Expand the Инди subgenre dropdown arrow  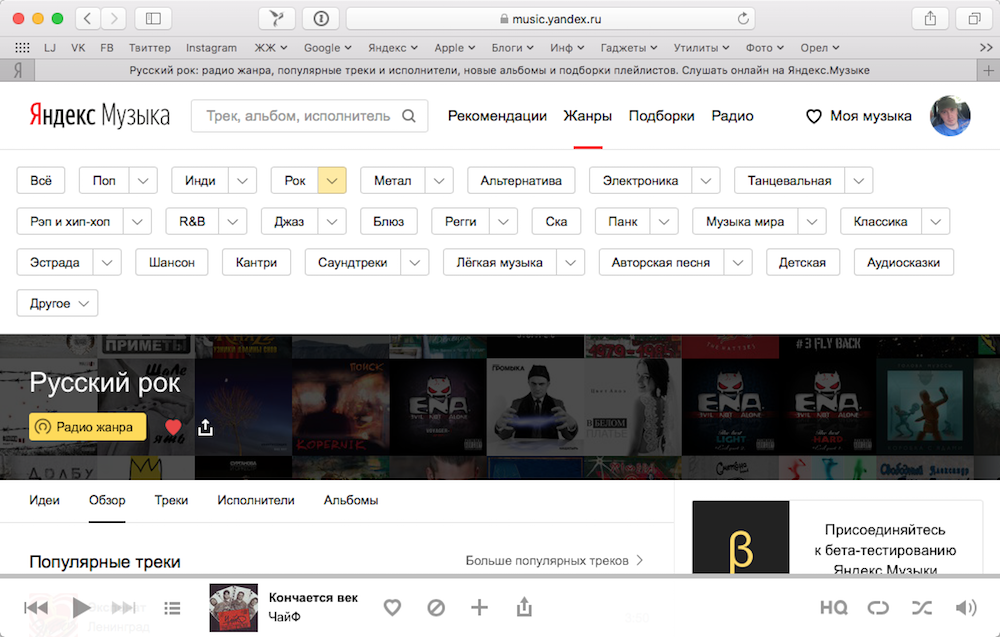(242, 180)
